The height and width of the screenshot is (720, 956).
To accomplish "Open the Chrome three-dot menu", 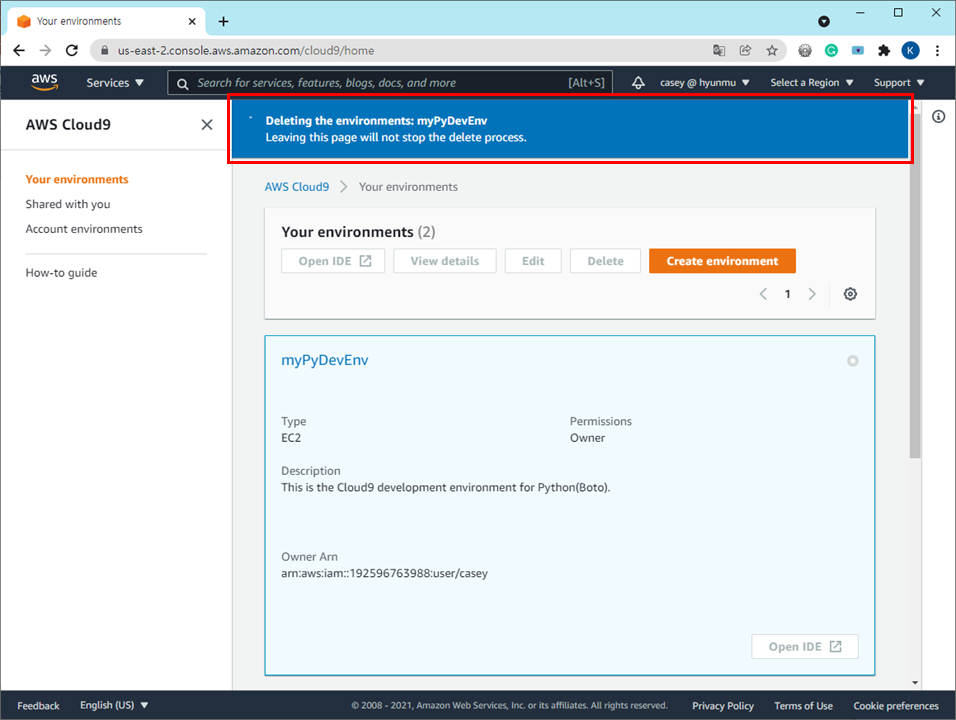I will (x=937, y=51).
